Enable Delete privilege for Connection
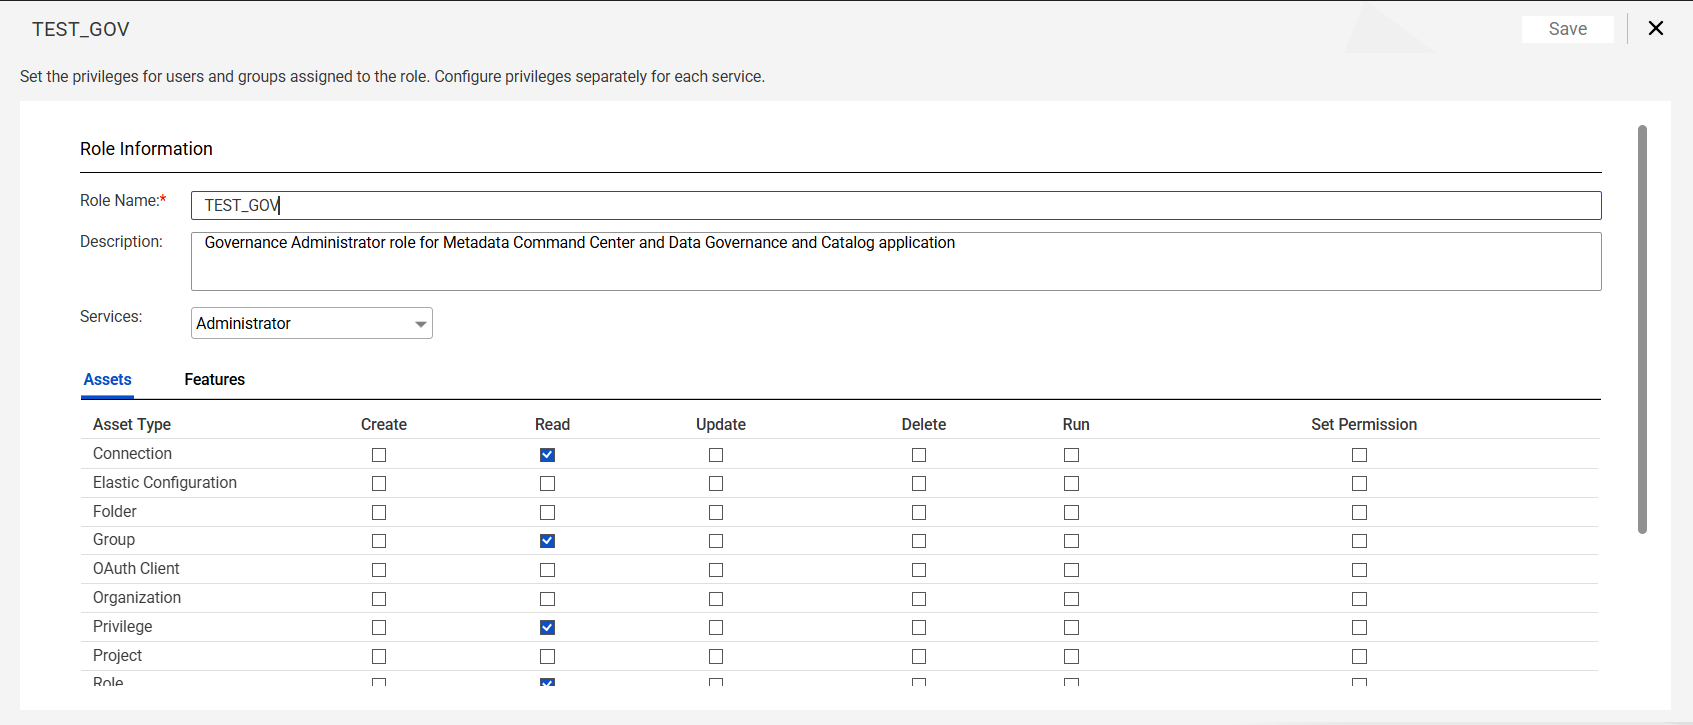Image resolution: width=1693 pixels, height=725 pixels. (919, 455)
